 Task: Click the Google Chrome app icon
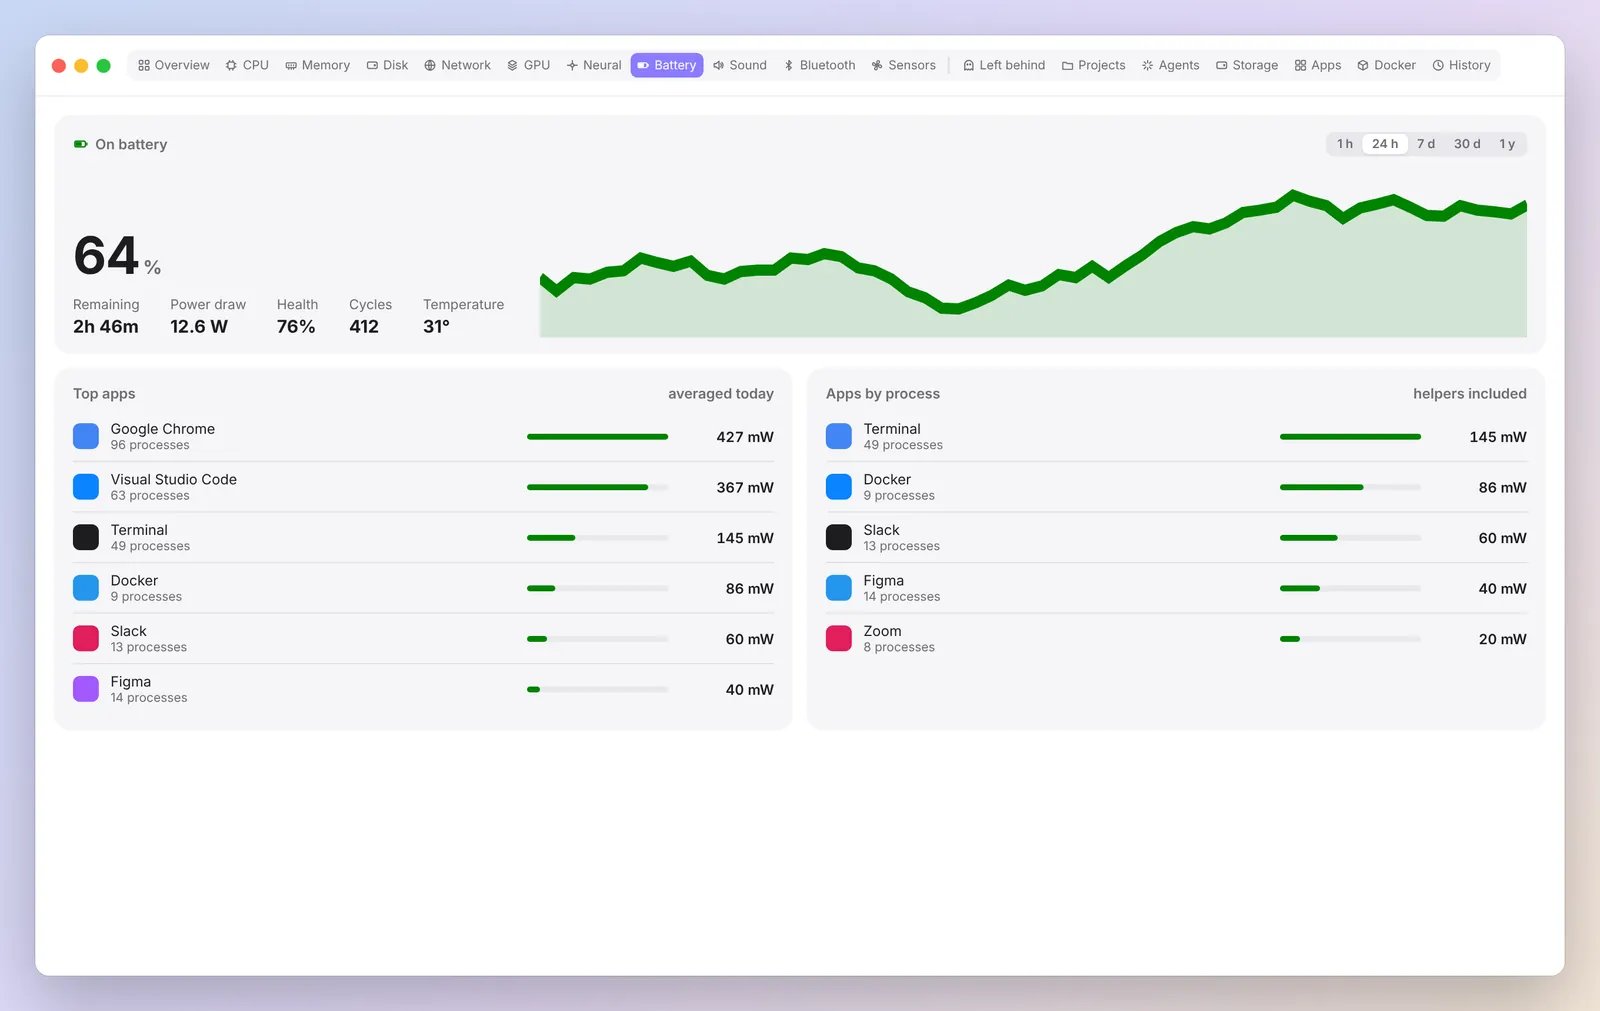point(86,436)
